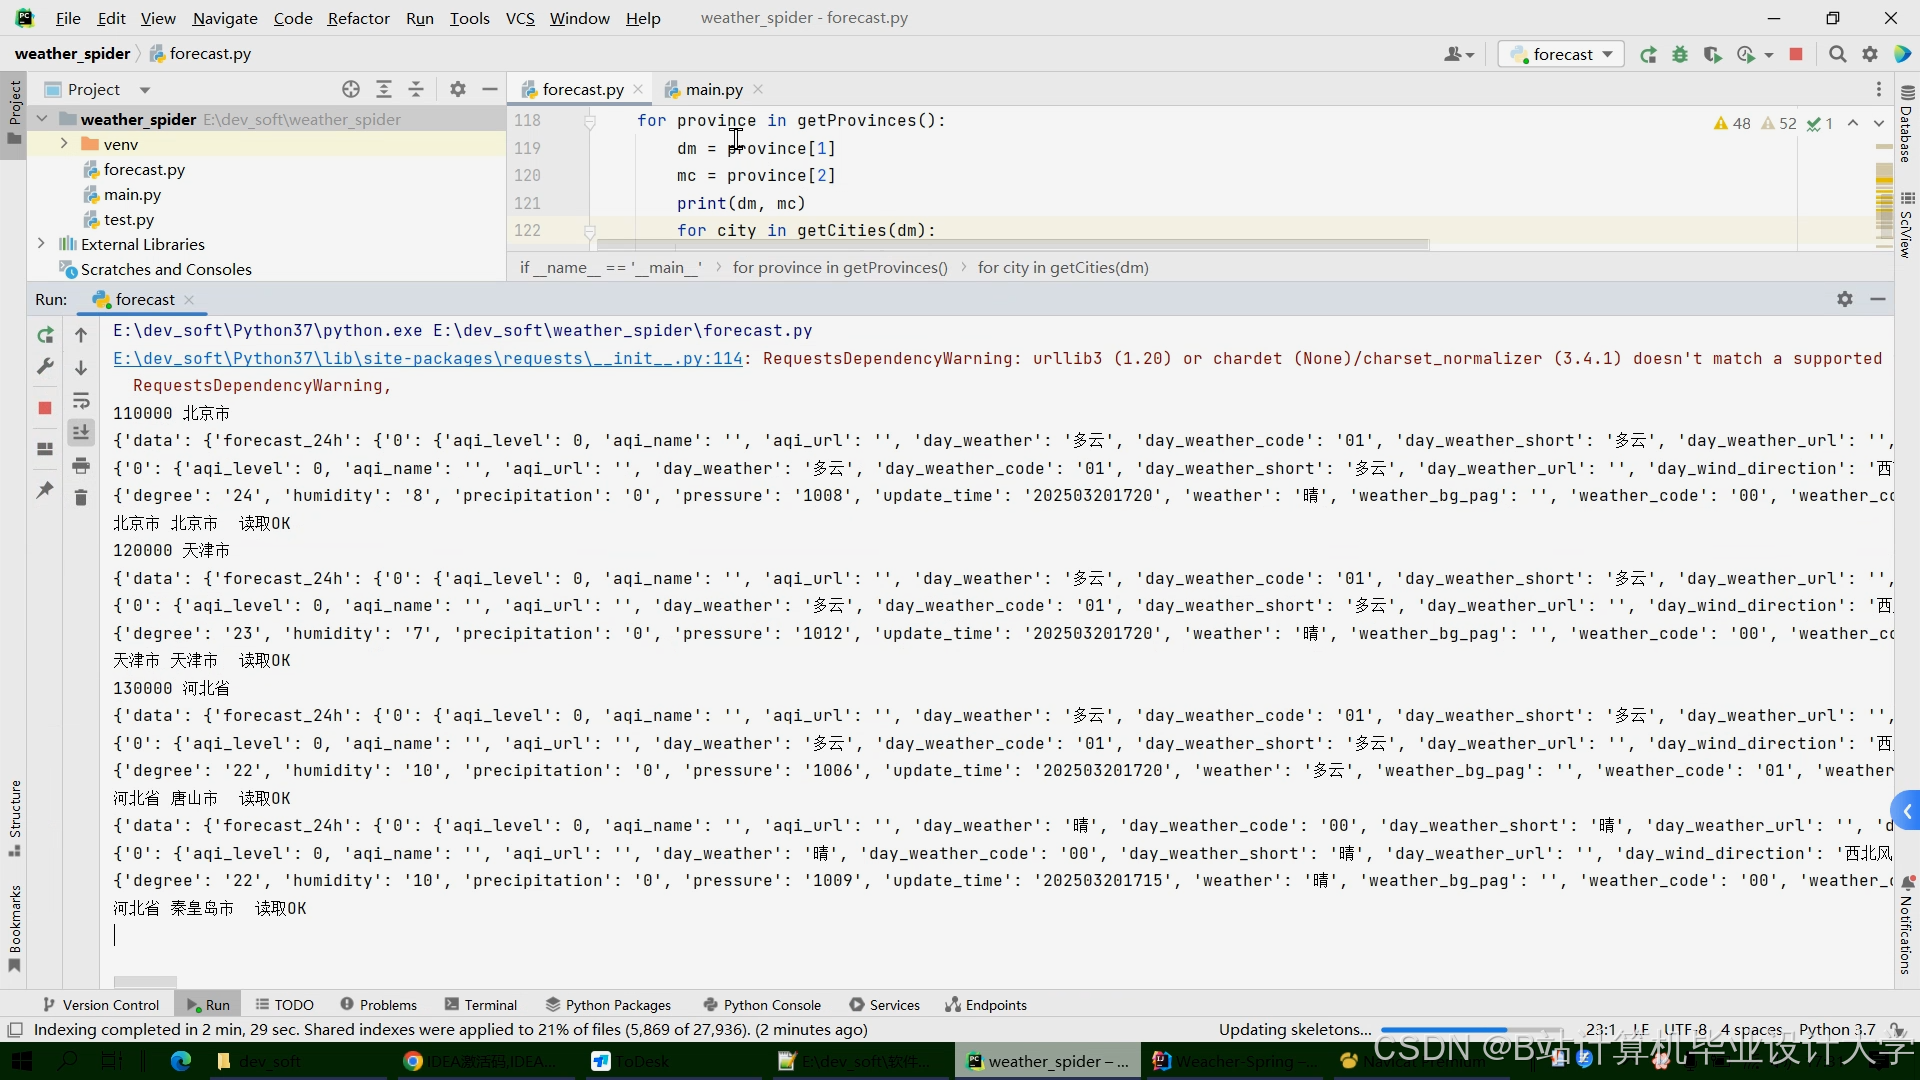Toggle scroll to end in the Run console
The width and height of the screenshot is (1920, 1080).
pyautogui.click(x=81, y=432)
